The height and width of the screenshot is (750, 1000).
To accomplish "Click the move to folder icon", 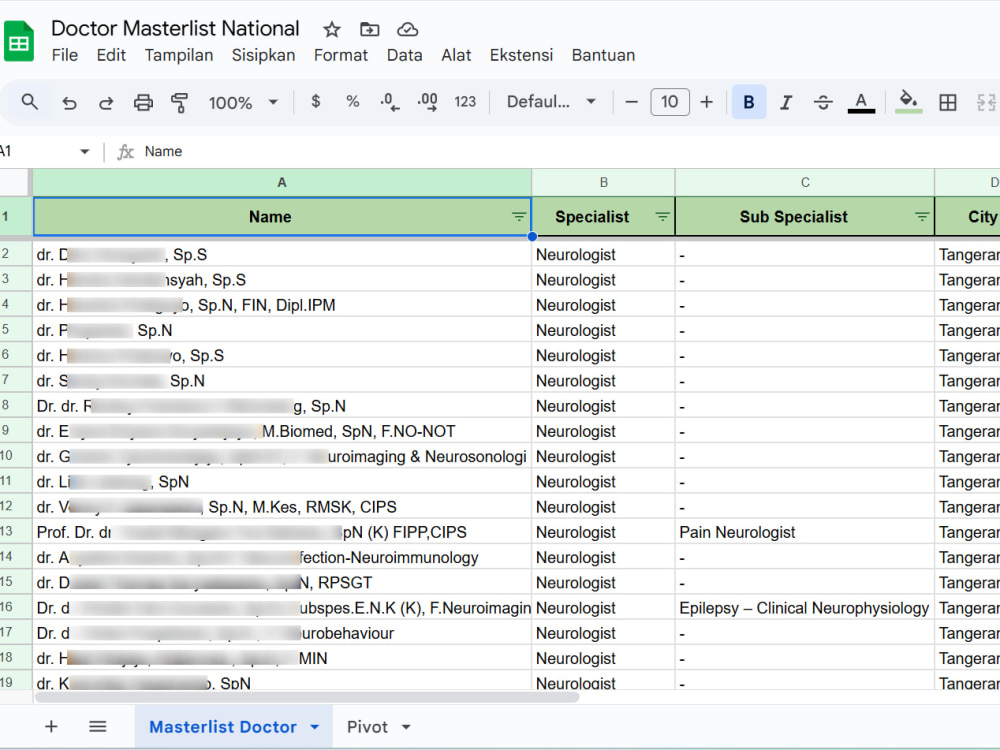I will pyautogui.click(x=369, y=29).
